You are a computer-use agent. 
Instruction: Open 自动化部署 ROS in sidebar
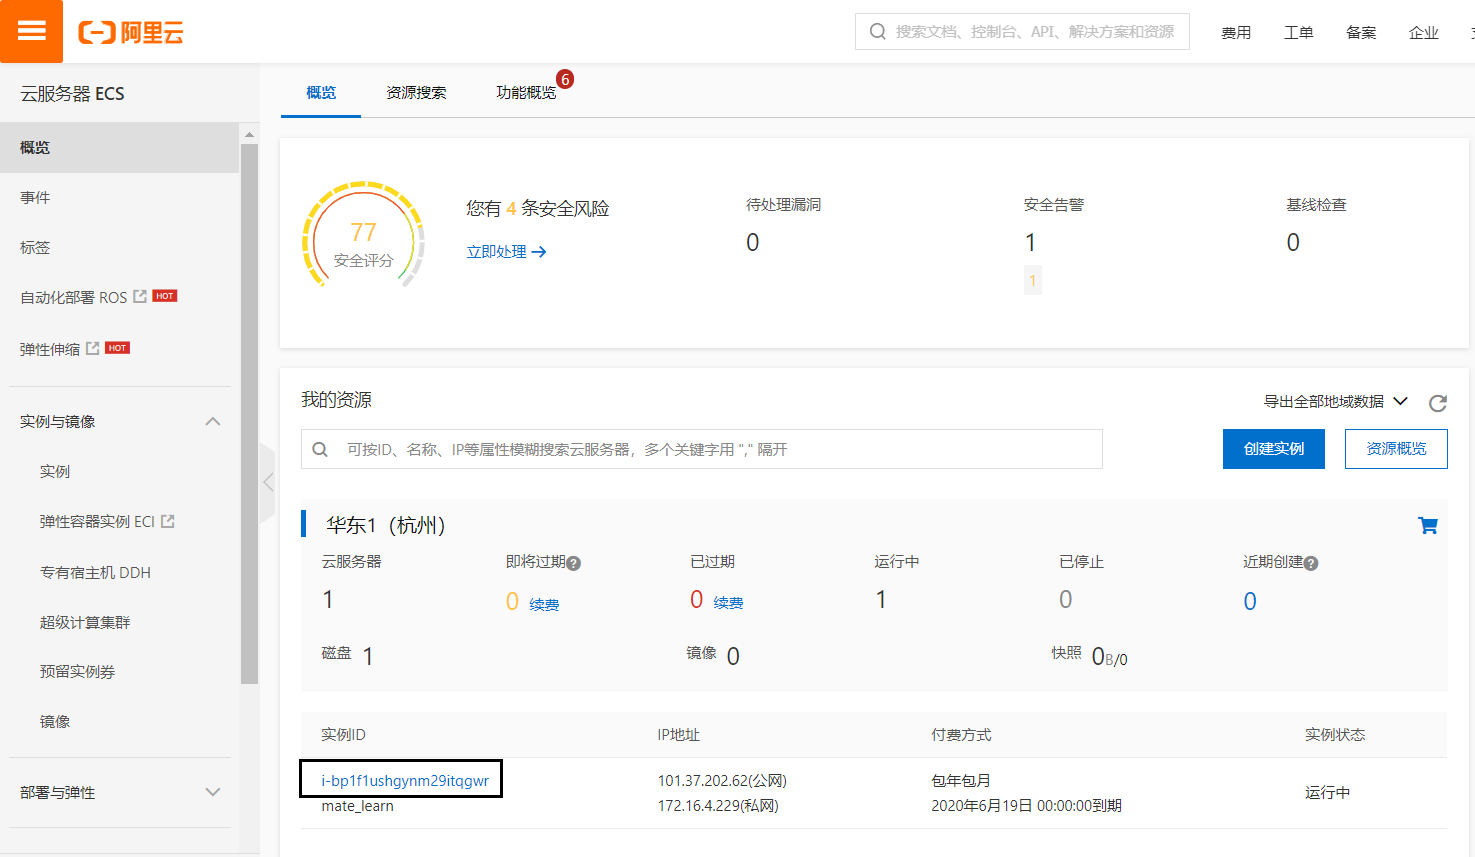(x=74, y=297)
